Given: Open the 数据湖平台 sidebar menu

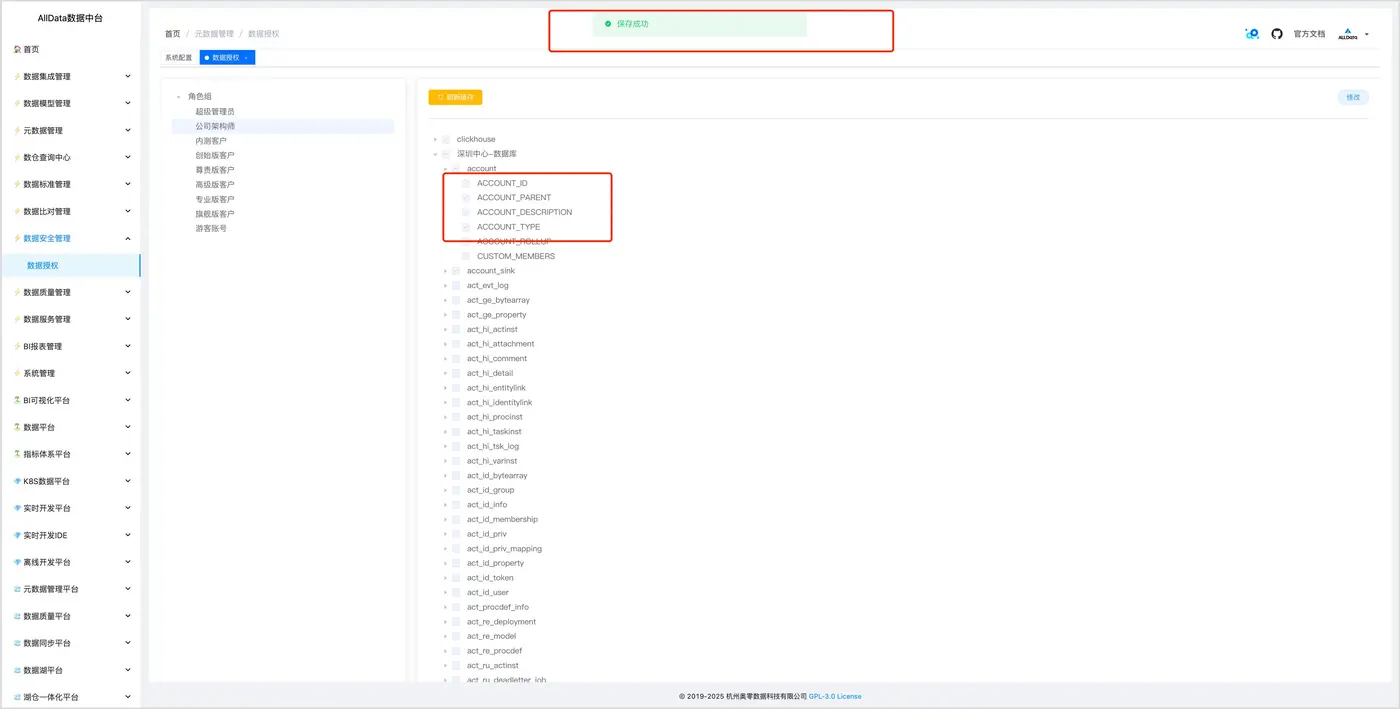Looking at the screenshot, I should [70, 670].
